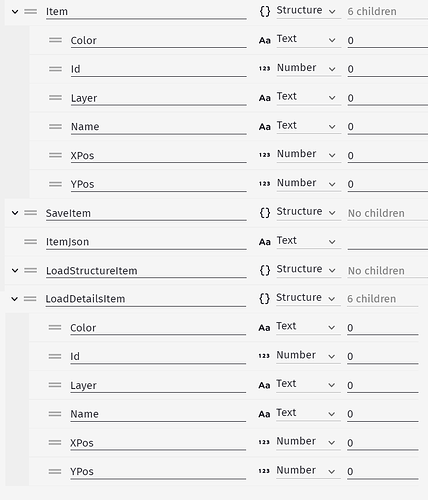
Task: Click the LoadStructureItem name field
Action: (146, 271)
